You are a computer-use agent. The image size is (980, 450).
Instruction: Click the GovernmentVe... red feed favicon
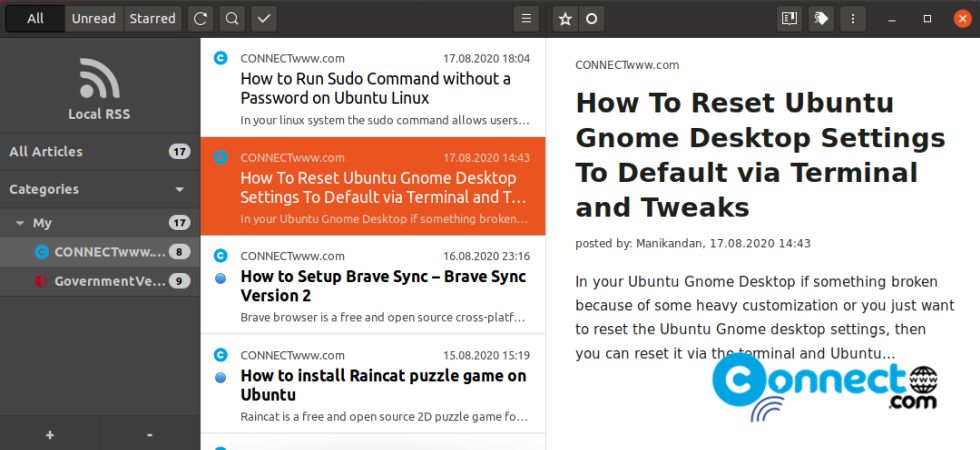click(x=42, y=281)
